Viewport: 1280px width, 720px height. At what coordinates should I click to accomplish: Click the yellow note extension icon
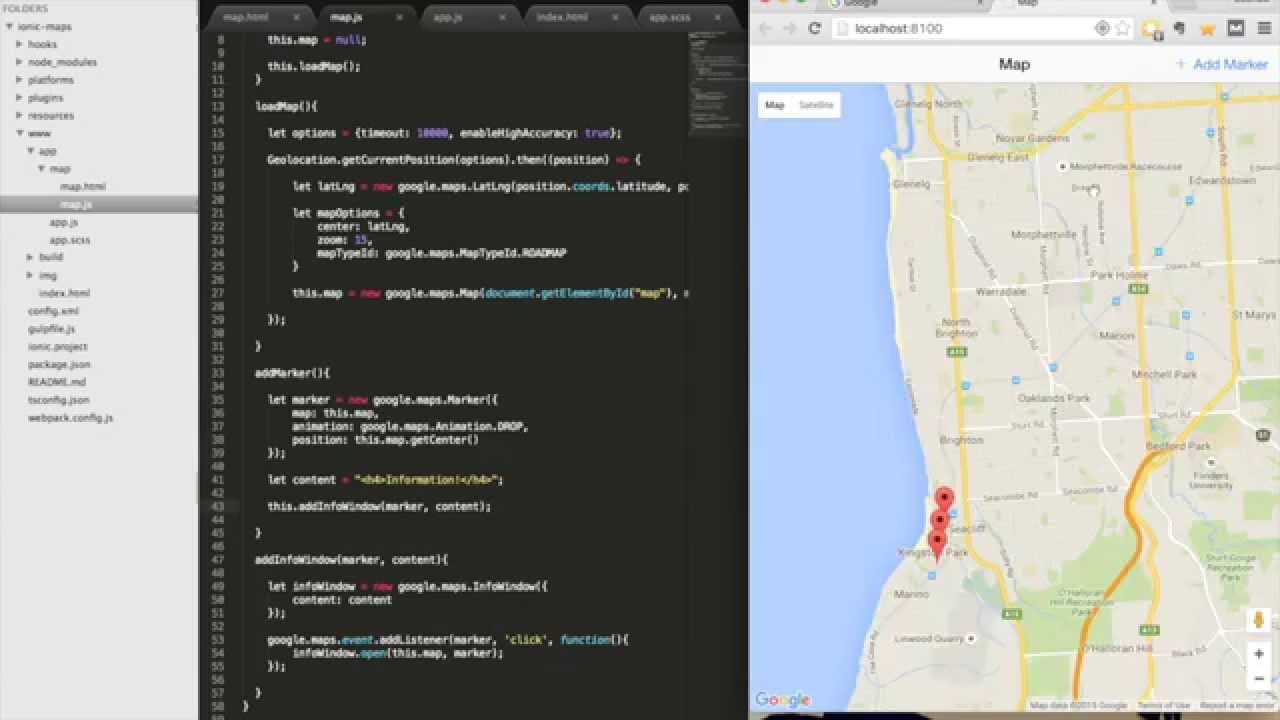1152,28
